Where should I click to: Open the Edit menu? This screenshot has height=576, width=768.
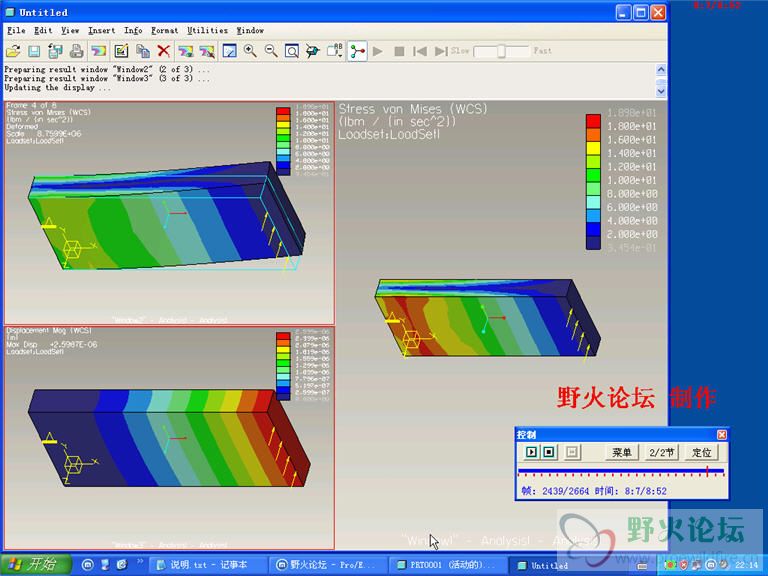click(43, 30)
